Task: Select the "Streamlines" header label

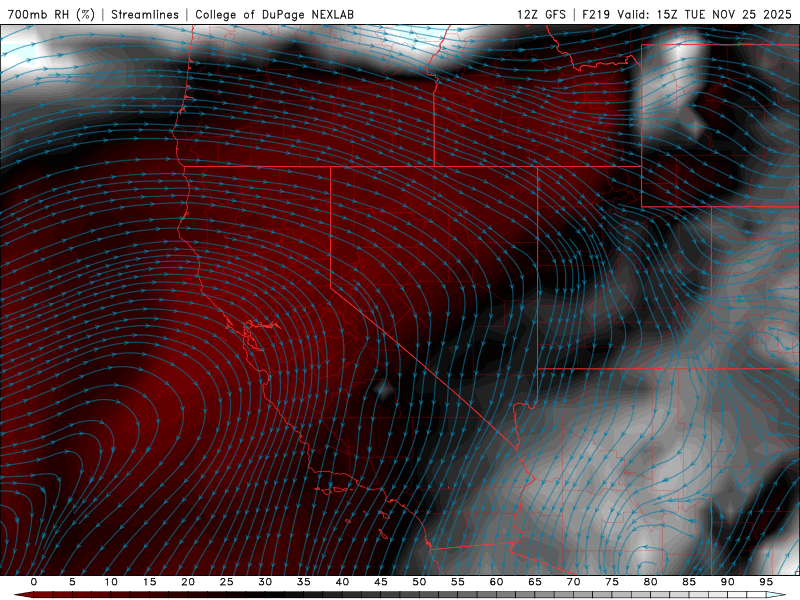Action: point(145,14)
